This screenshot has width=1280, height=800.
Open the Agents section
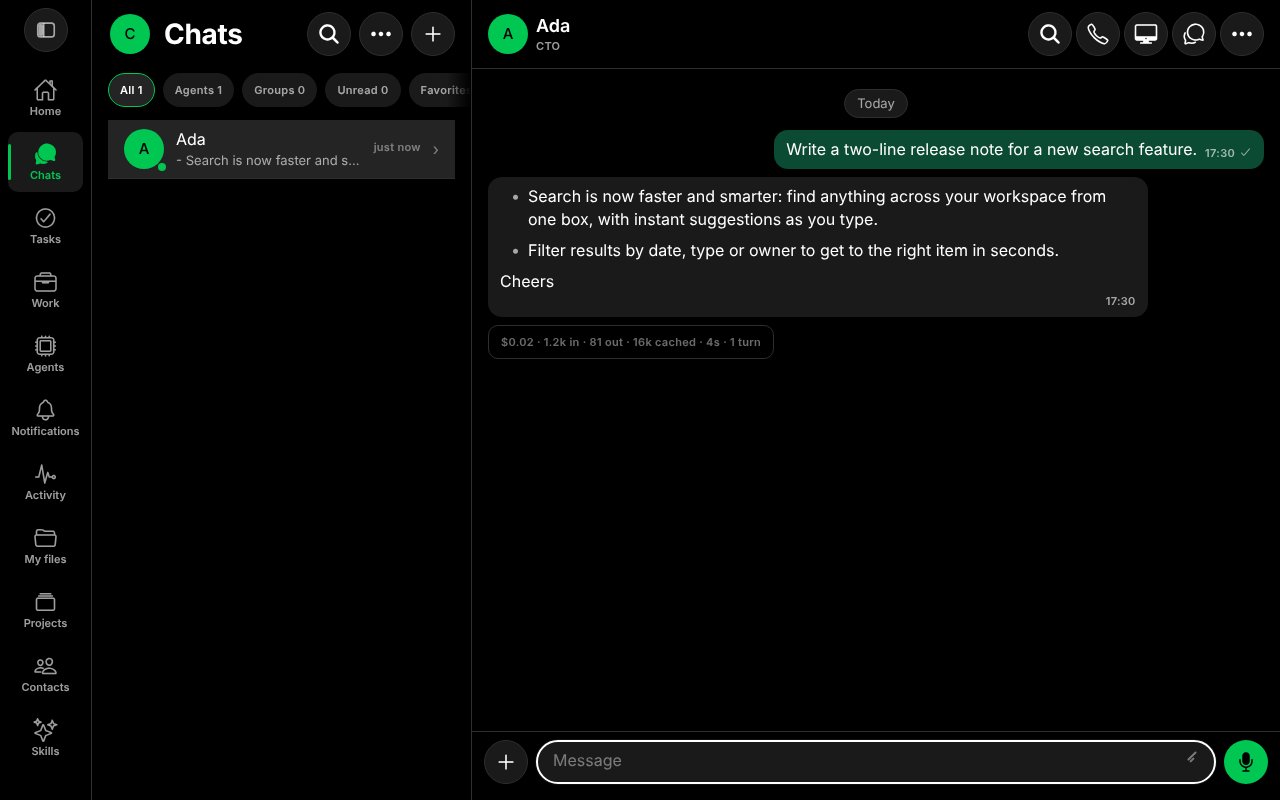point(45,354)
